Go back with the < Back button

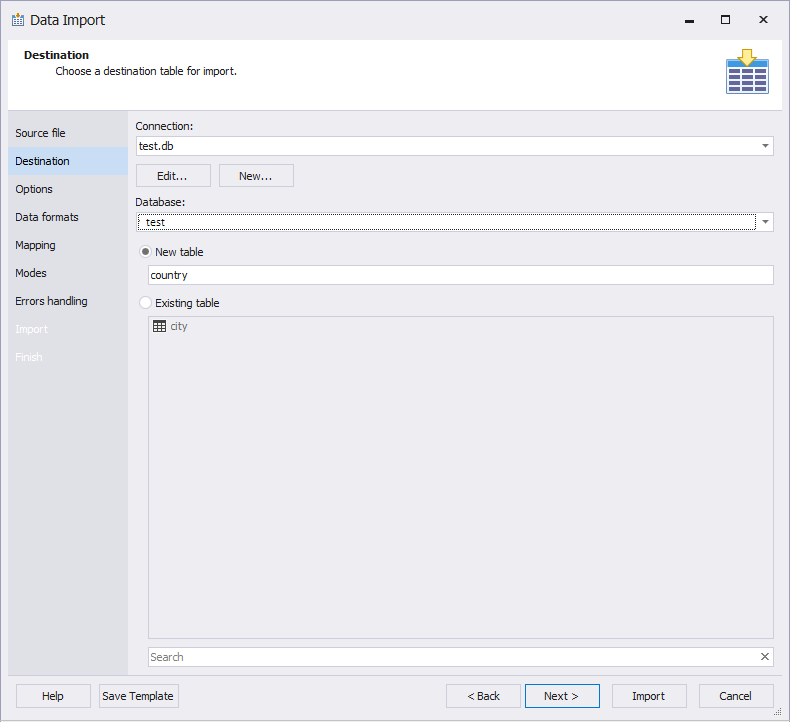point(483,696)
